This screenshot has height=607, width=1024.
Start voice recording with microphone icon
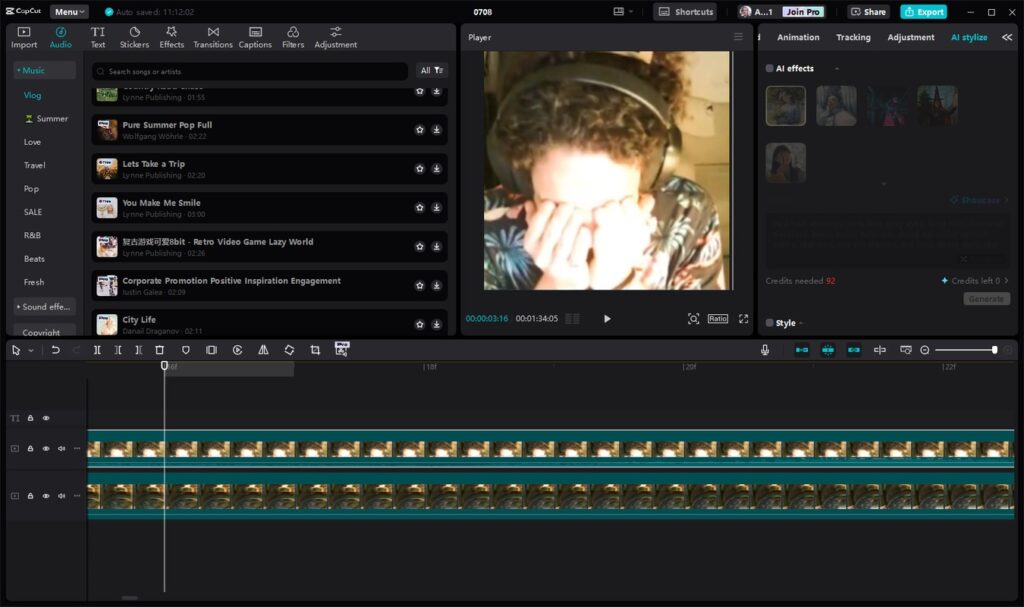765,350
